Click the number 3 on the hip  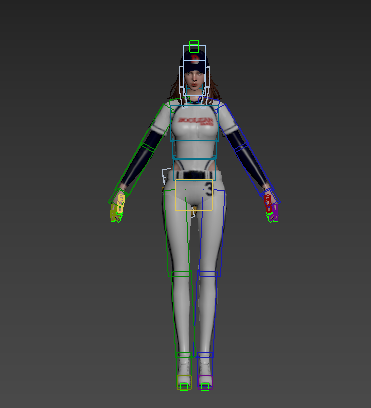[x=209, y=188]
